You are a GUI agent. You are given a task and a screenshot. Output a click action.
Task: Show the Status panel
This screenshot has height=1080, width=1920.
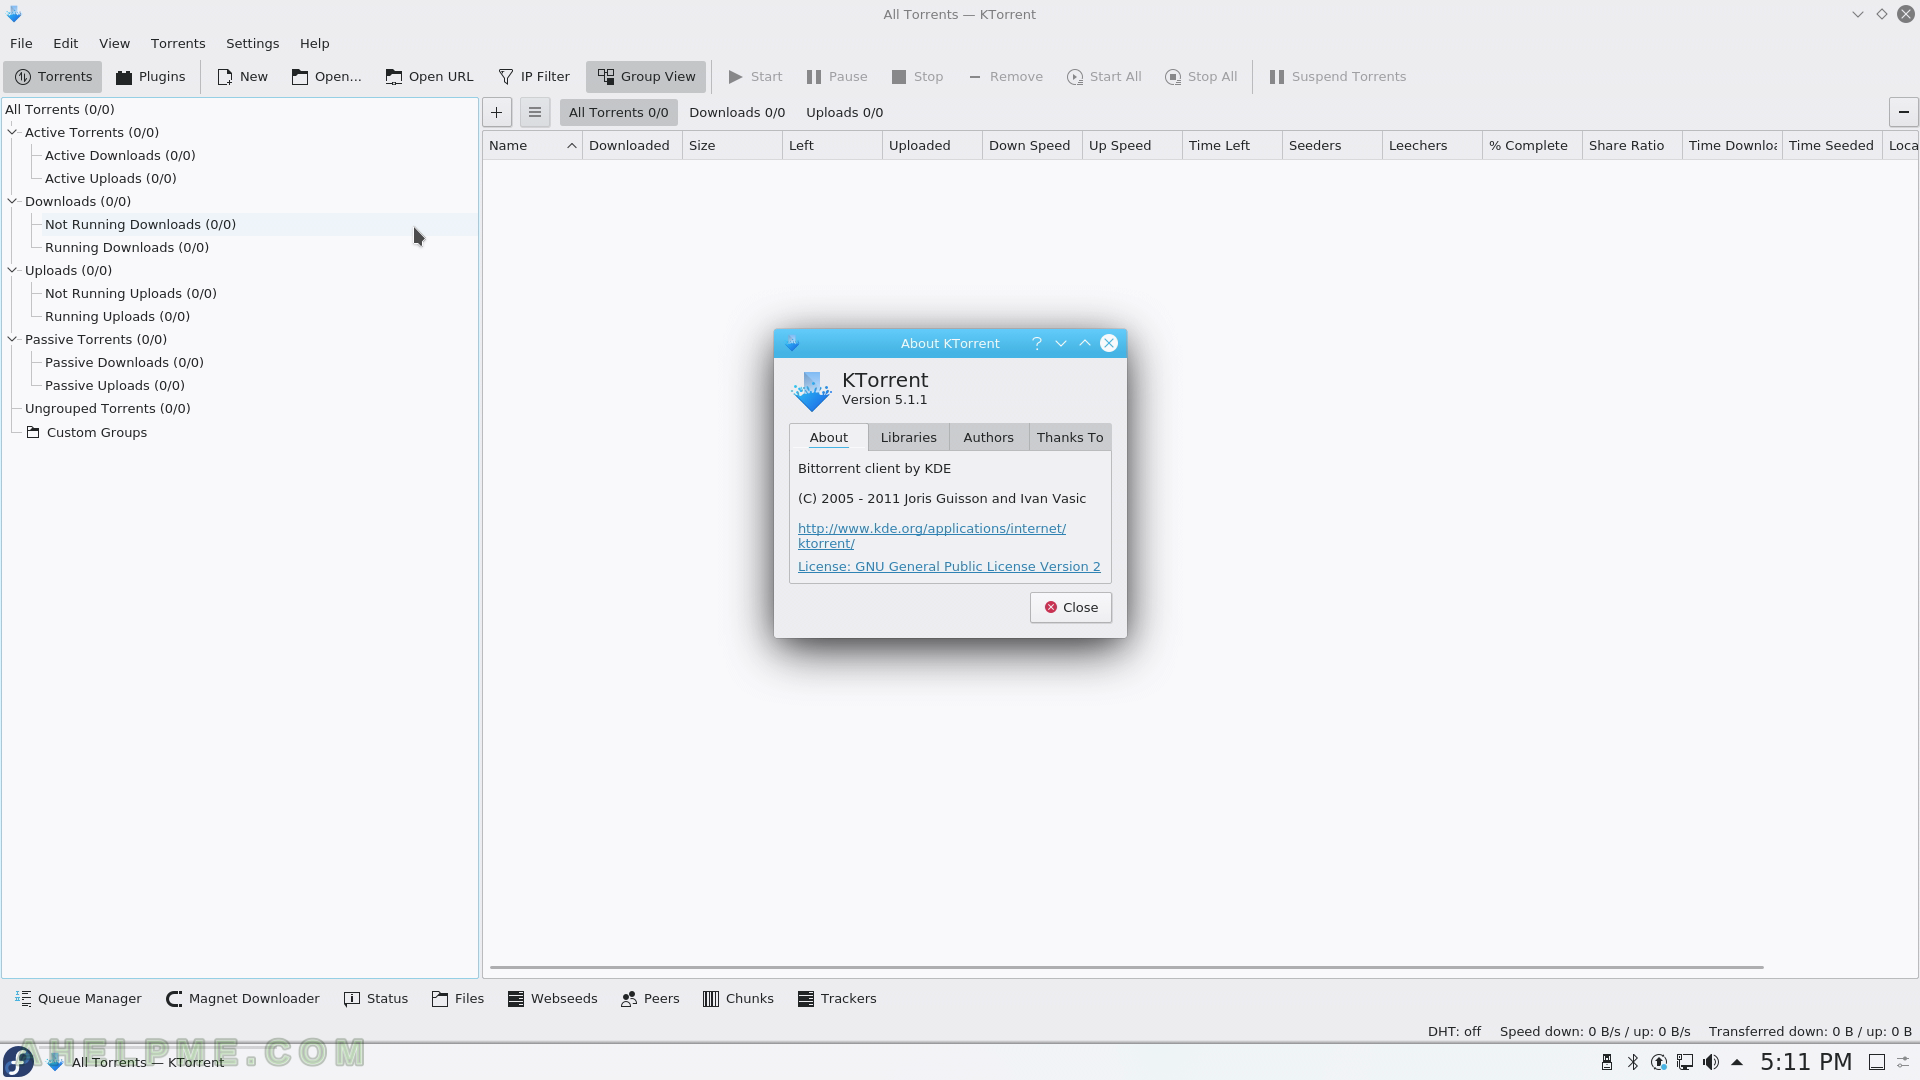376,999
